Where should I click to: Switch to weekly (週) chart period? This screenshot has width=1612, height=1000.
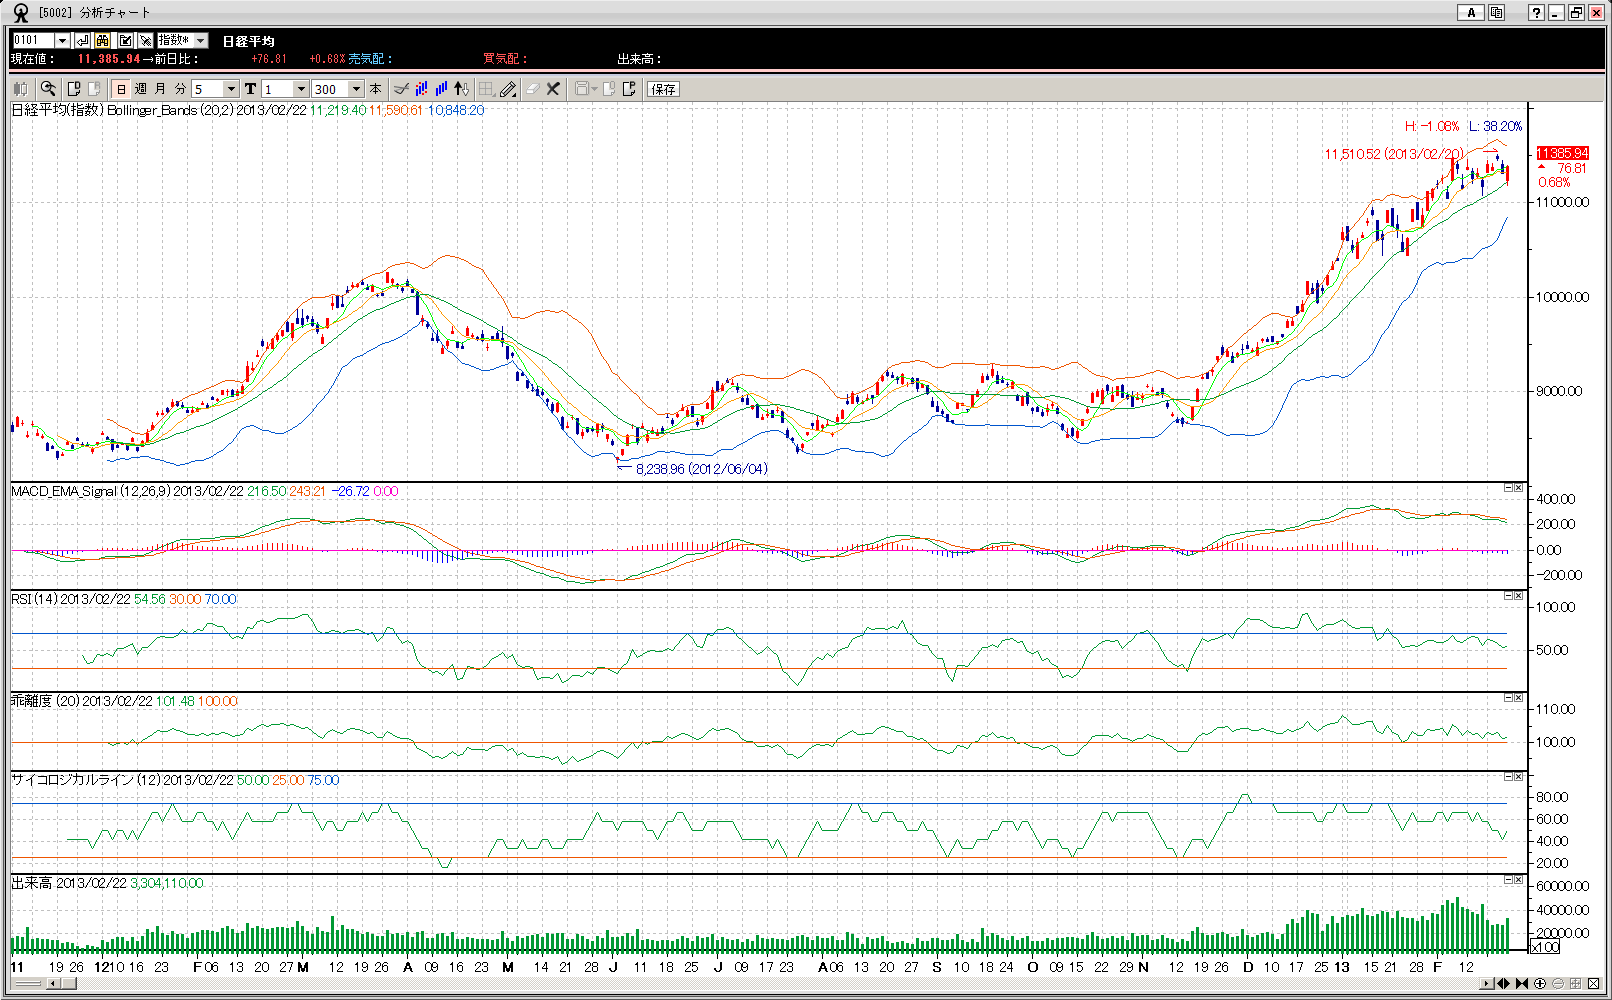point(141,89)
